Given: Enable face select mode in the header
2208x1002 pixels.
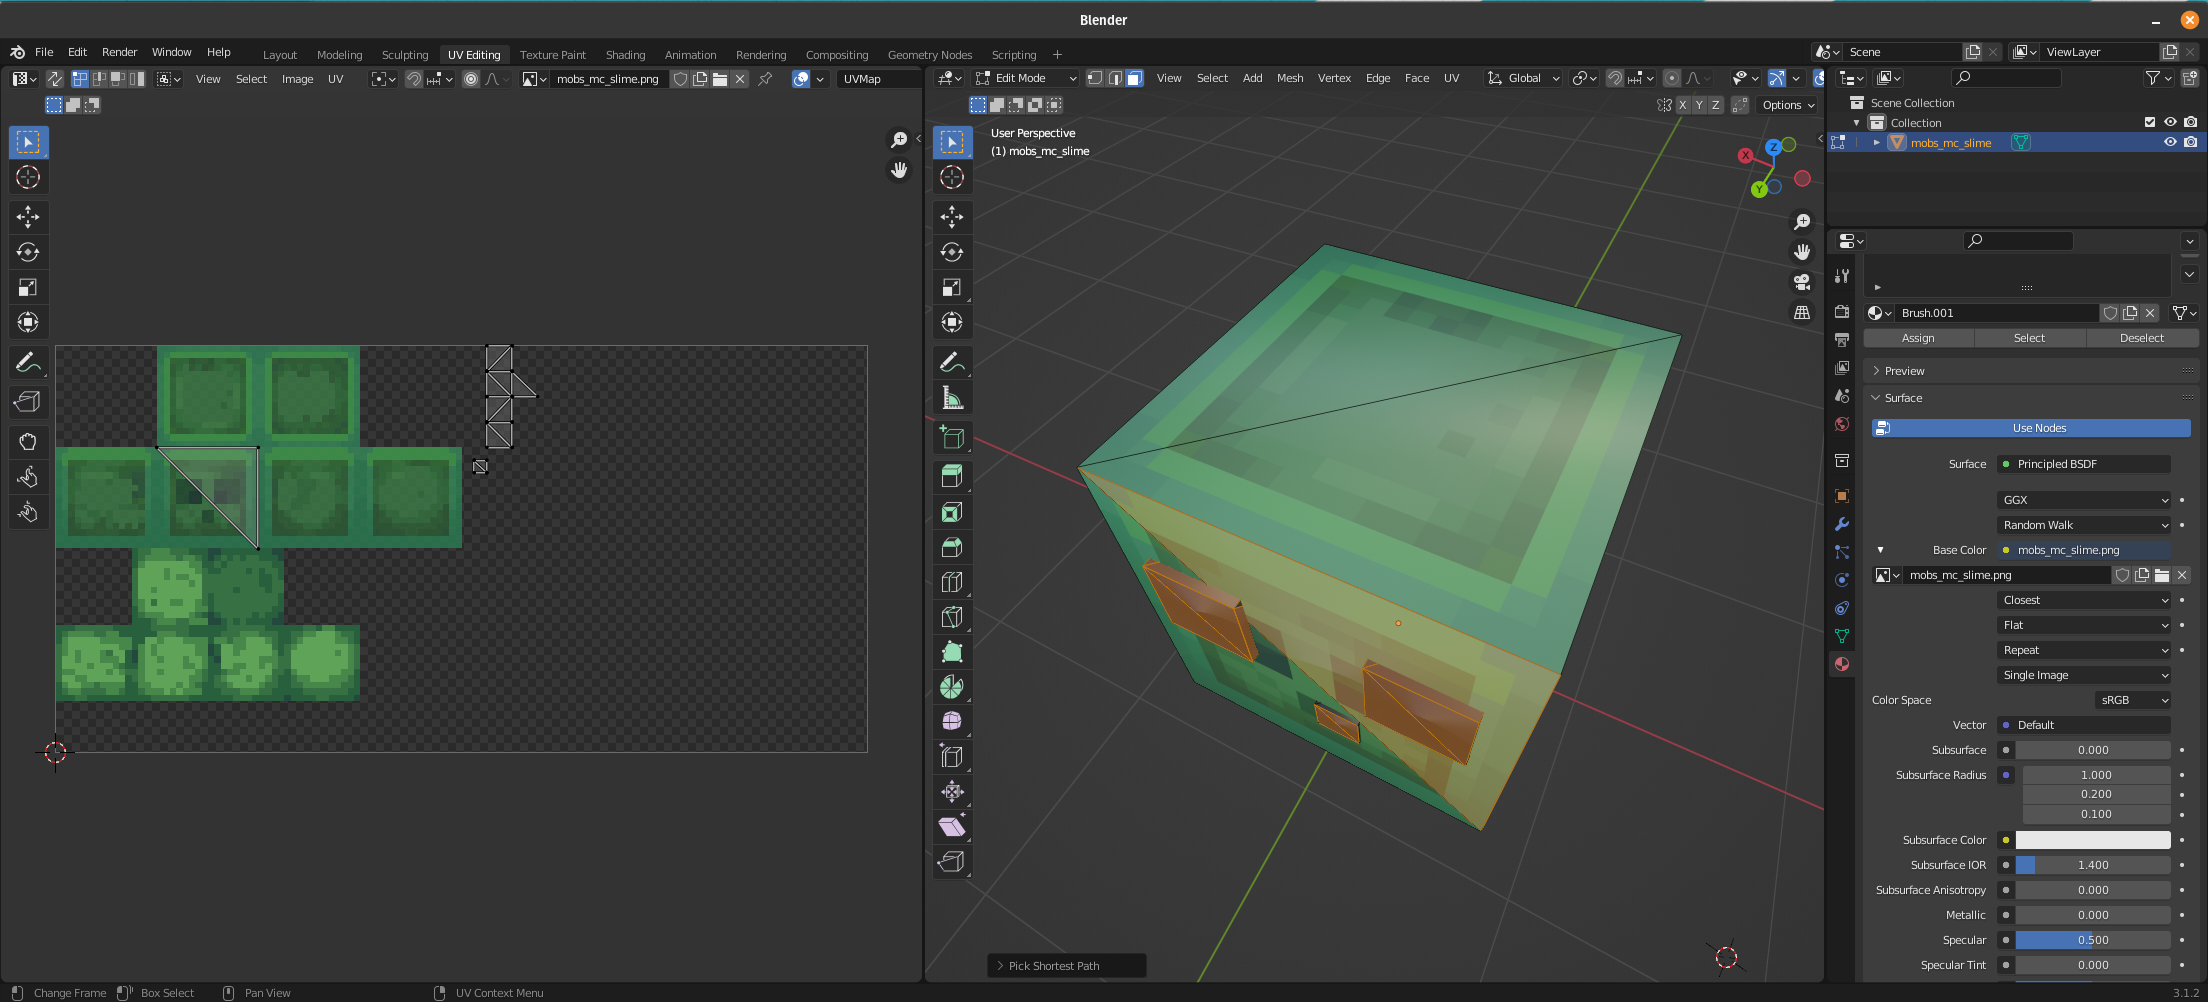Looking at the screenshot, I should tap(1135, 78).
